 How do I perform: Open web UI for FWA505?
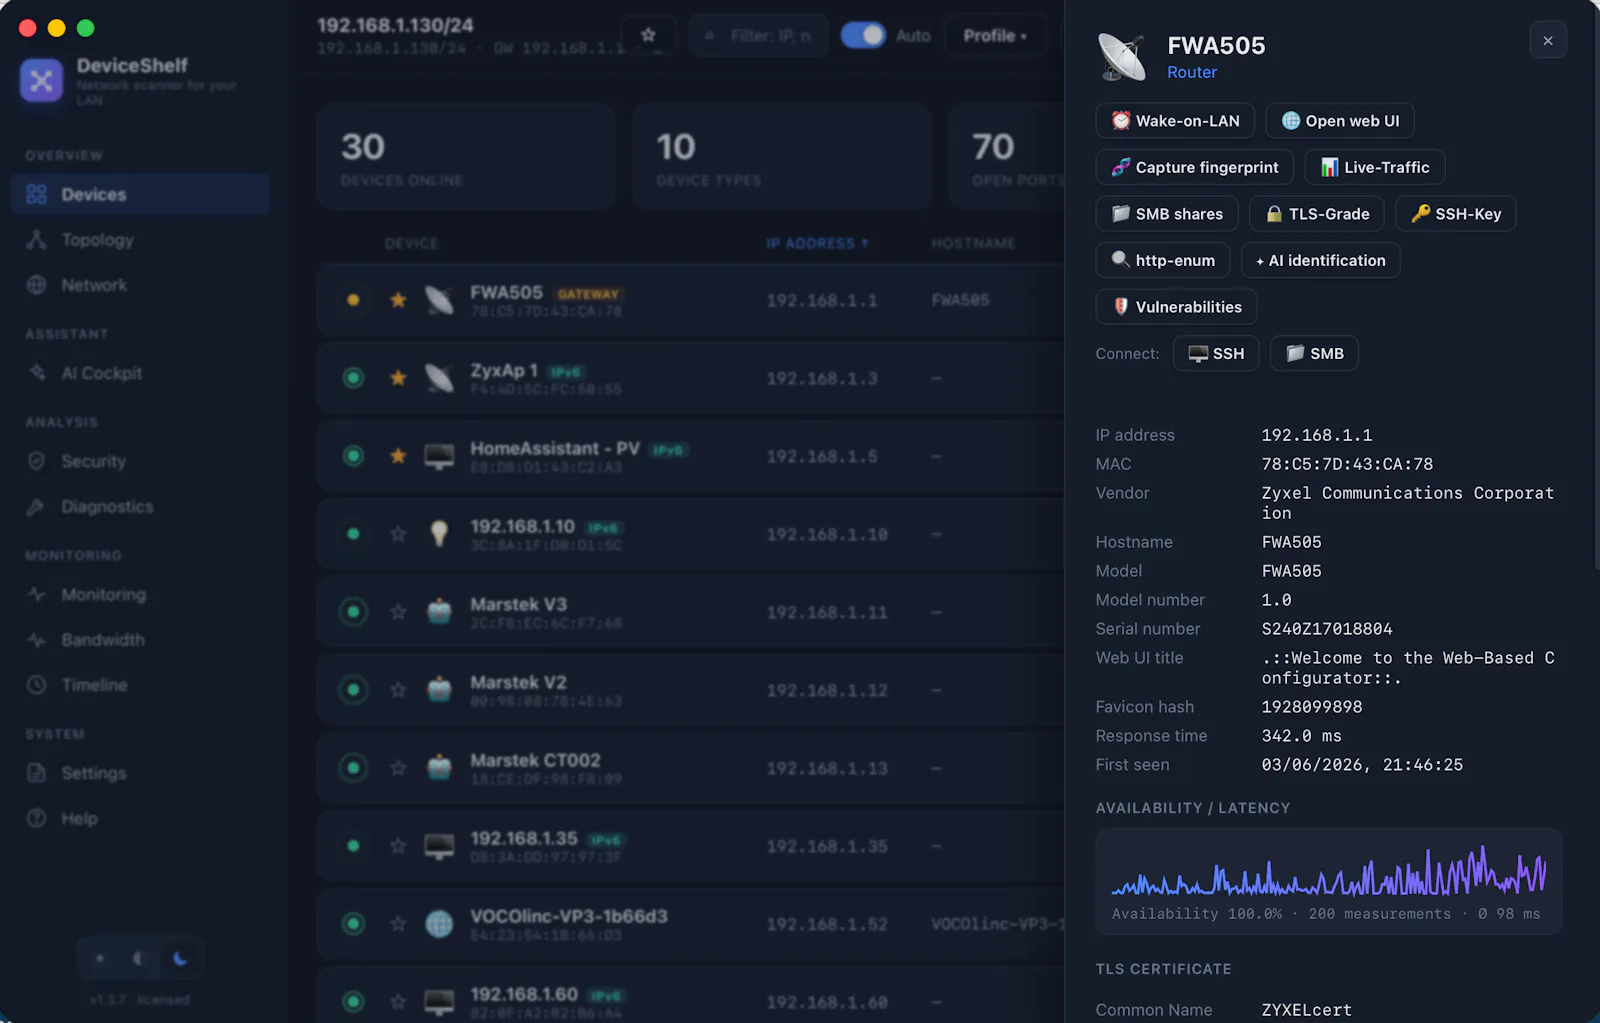point(1340,121)
